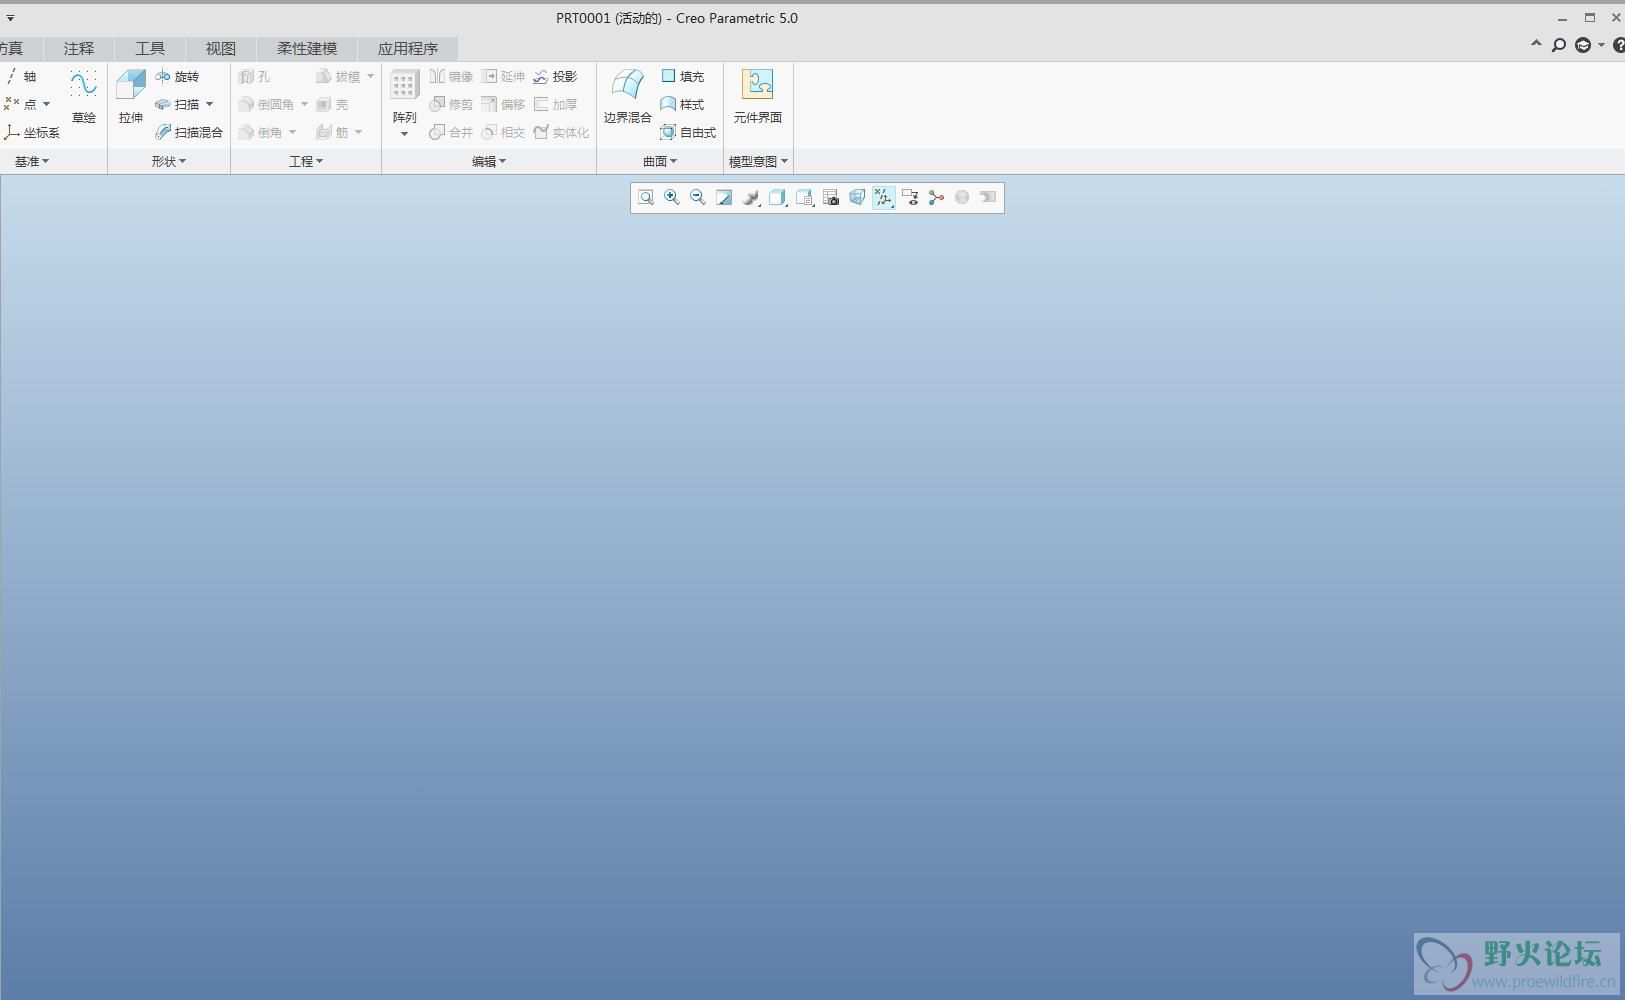
Task: Click the 阵列 (Pattern) tool
Action: (404, 97)
